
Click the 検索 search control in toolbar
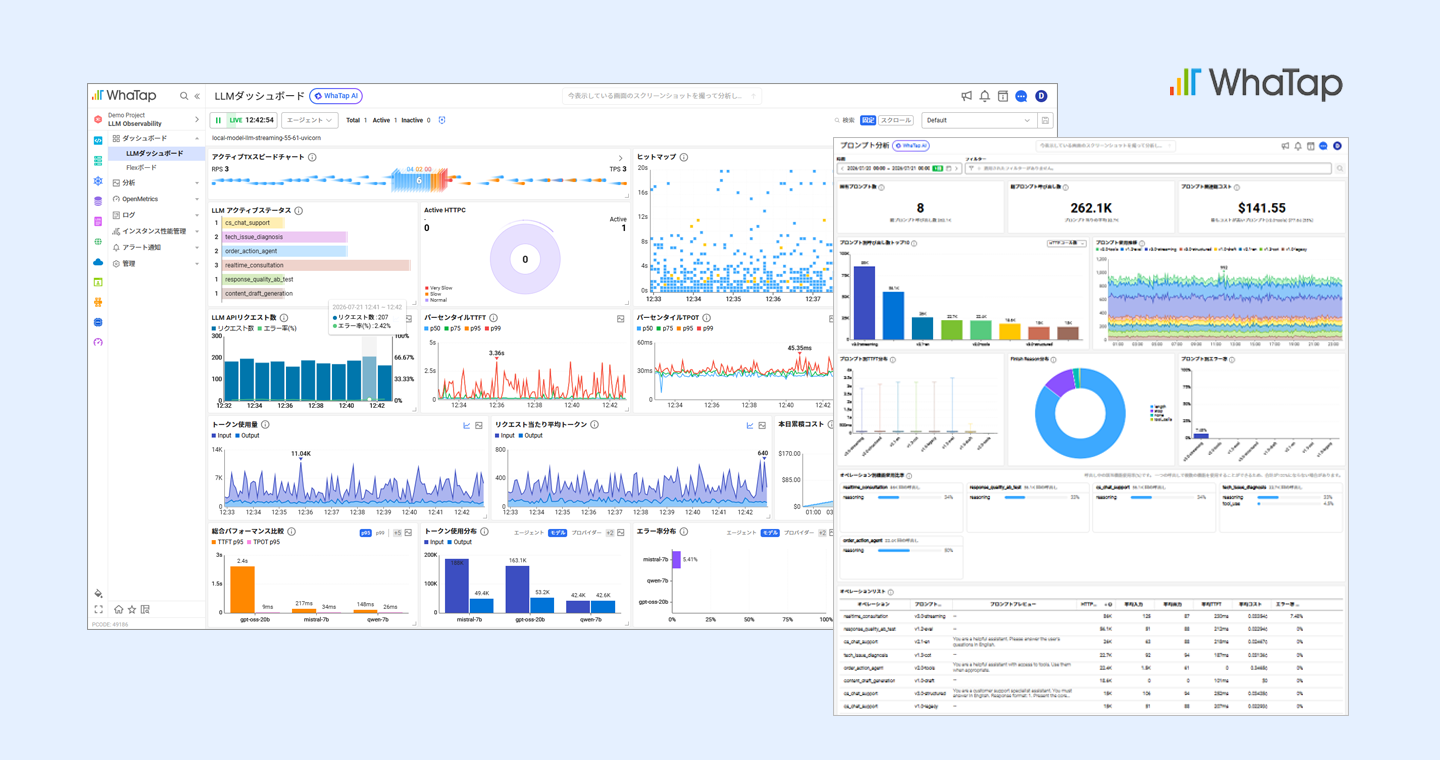coord(844,120)
